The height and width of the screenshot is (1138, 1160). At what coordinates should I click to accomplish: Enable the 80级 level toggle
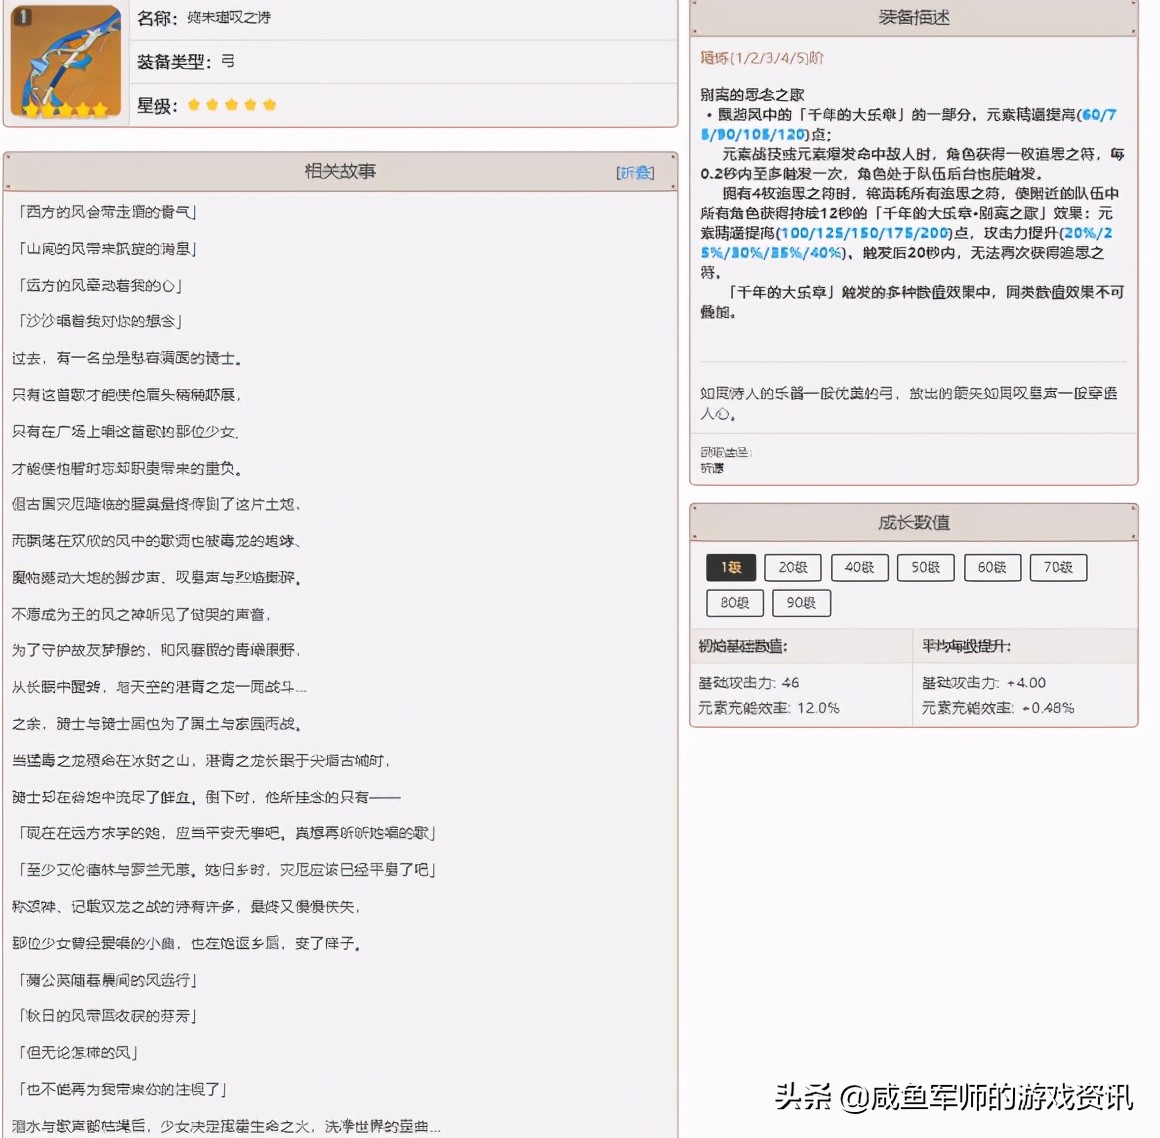pyautogui.click(x=734, y=602)
